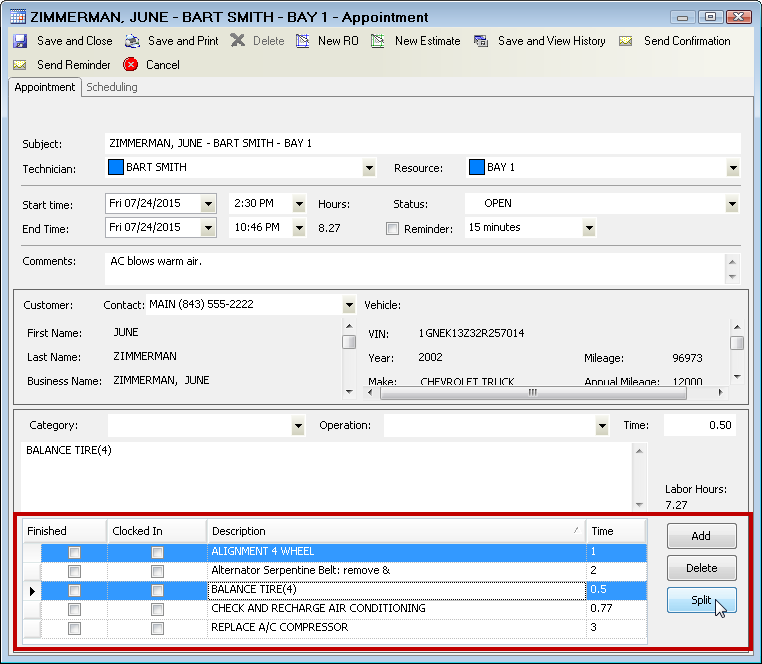Click the Add button
This screenshot has height=664, width=762.
[701, 536]
